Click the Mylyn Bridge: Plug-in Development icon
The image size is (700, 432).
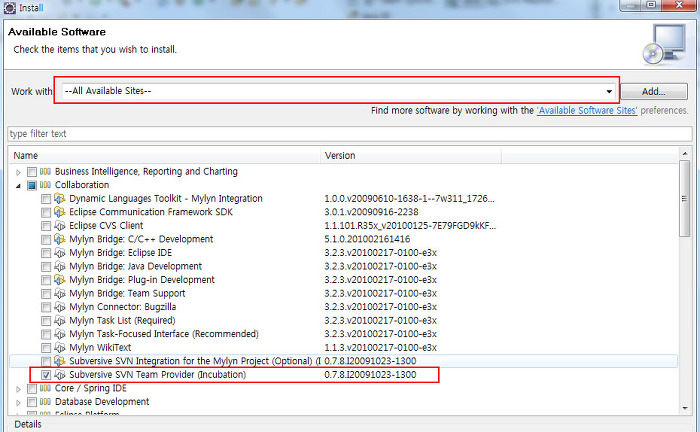(x=60, y=280)
